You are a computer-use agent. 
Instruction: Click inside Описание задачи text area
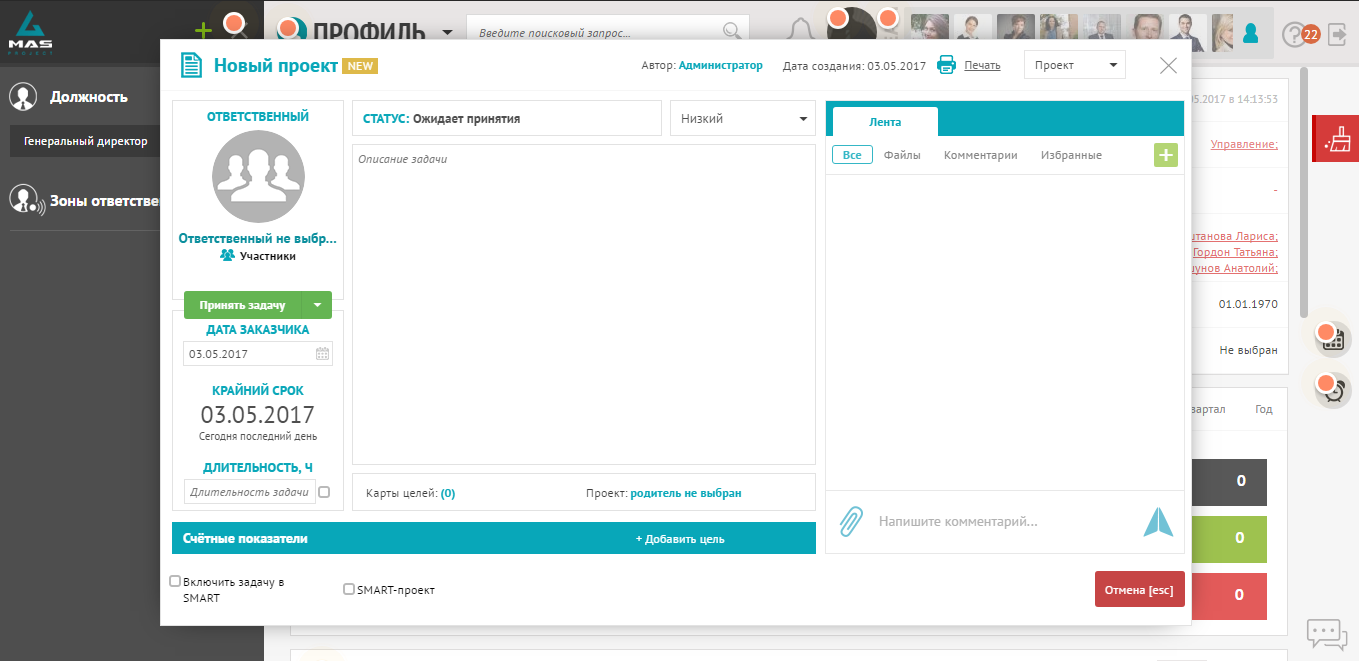tap(584, 304)
